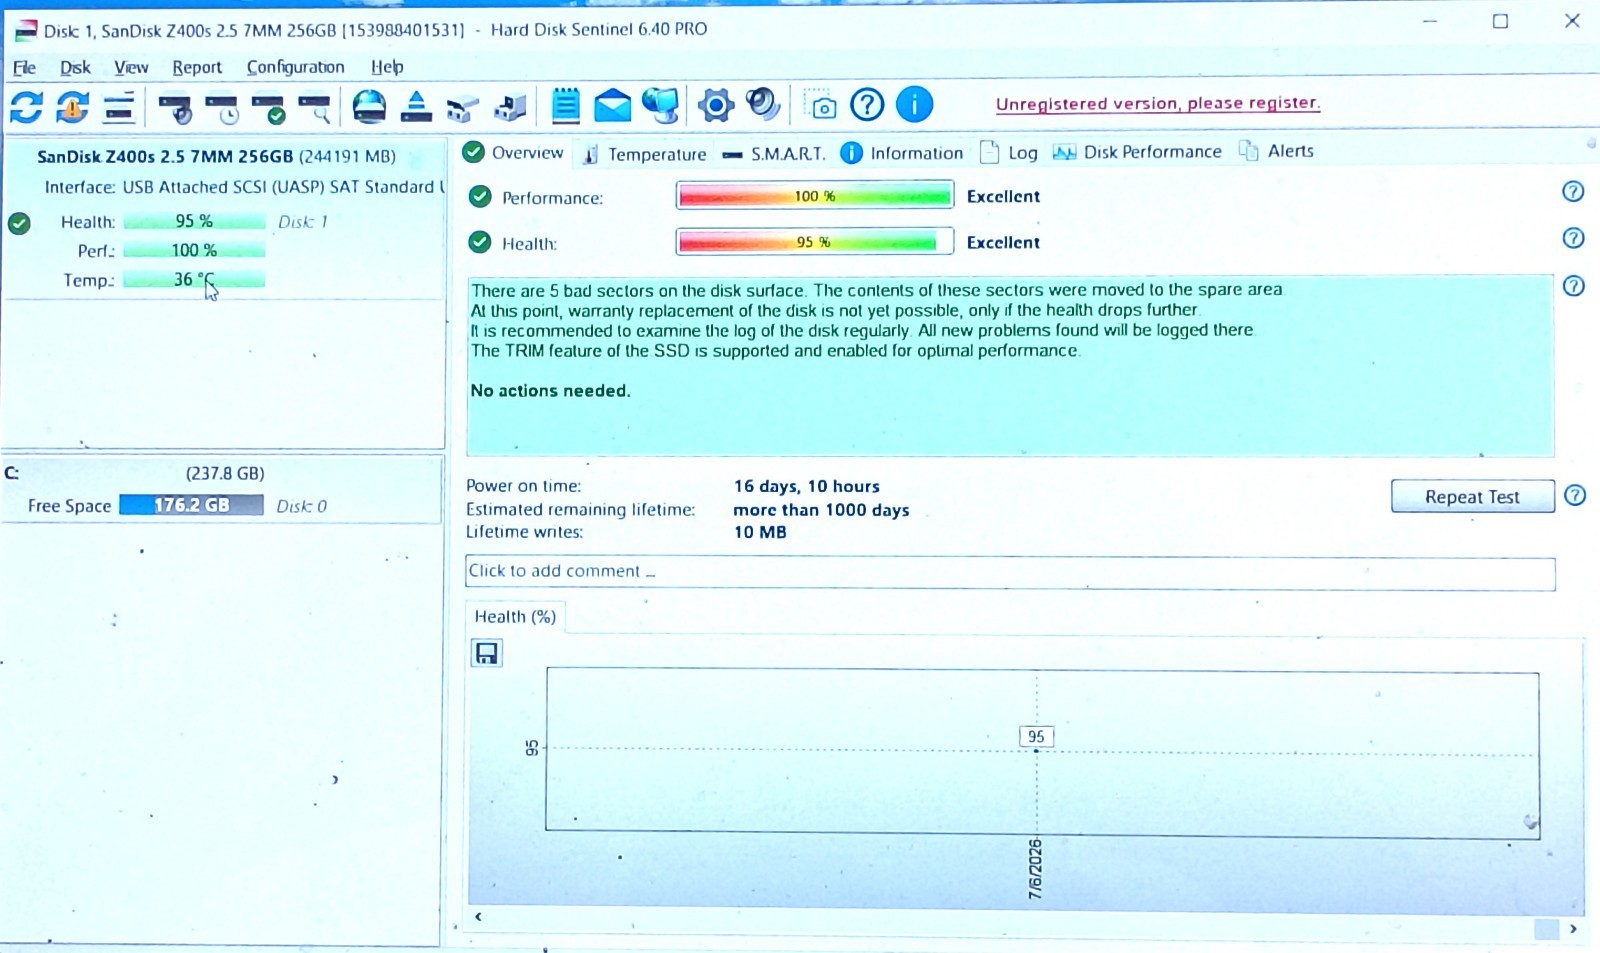This screenshot has height=953, width=1600.
Task: Click the refresh icon with orange warning
Action: (x=72, y=106)
